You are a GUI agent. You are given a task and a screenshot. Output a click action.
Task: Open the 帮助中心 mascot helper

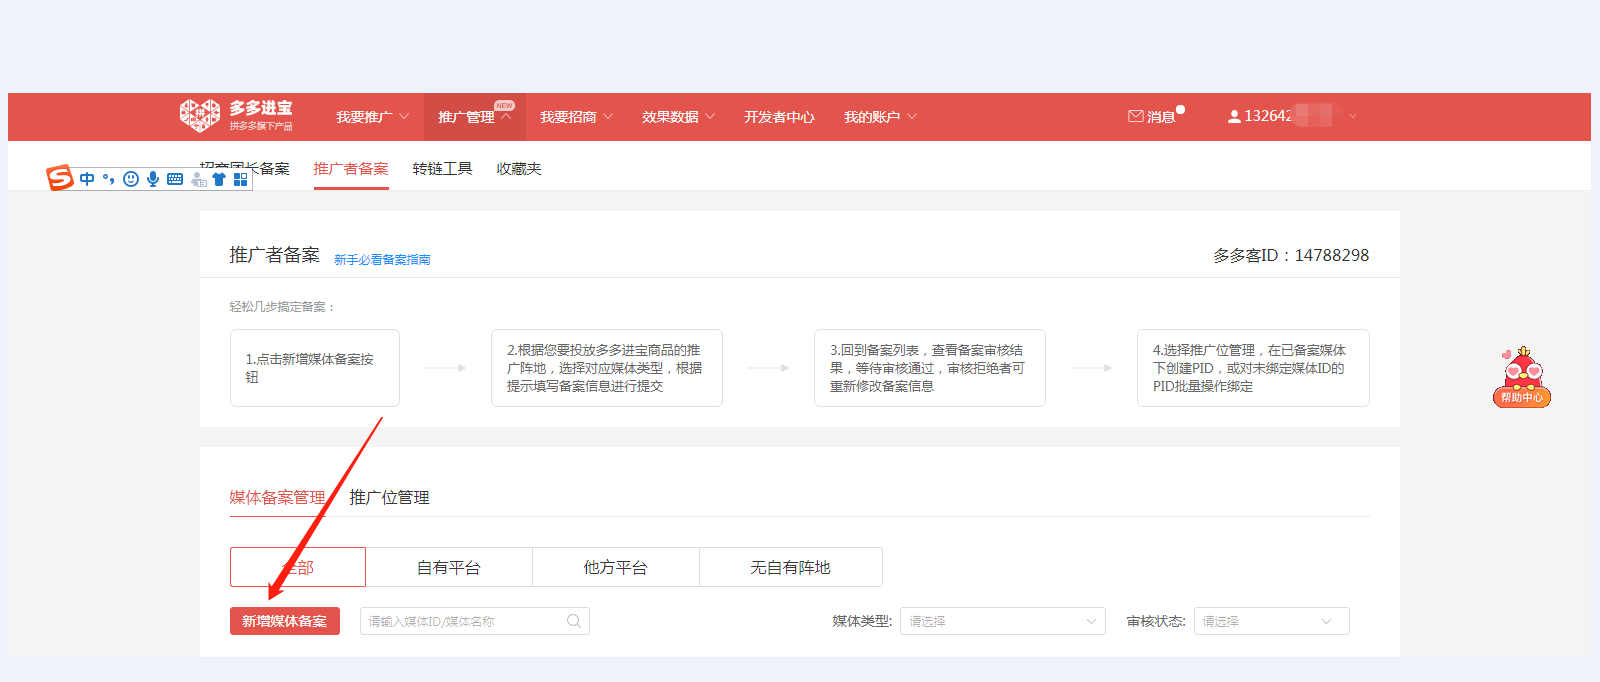click(1521, 378)
